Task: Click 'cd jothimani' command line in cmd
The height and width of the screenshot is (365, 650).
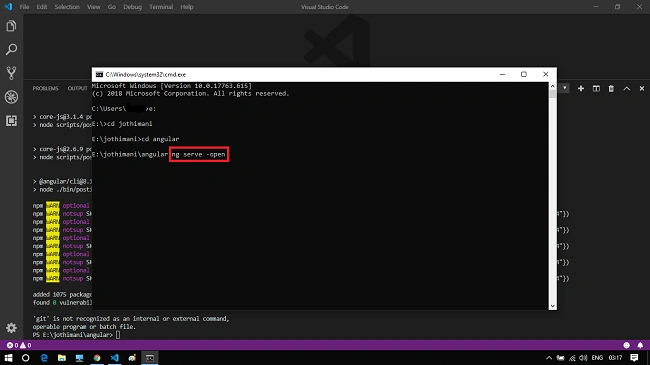Action: [x=122, y=124]
